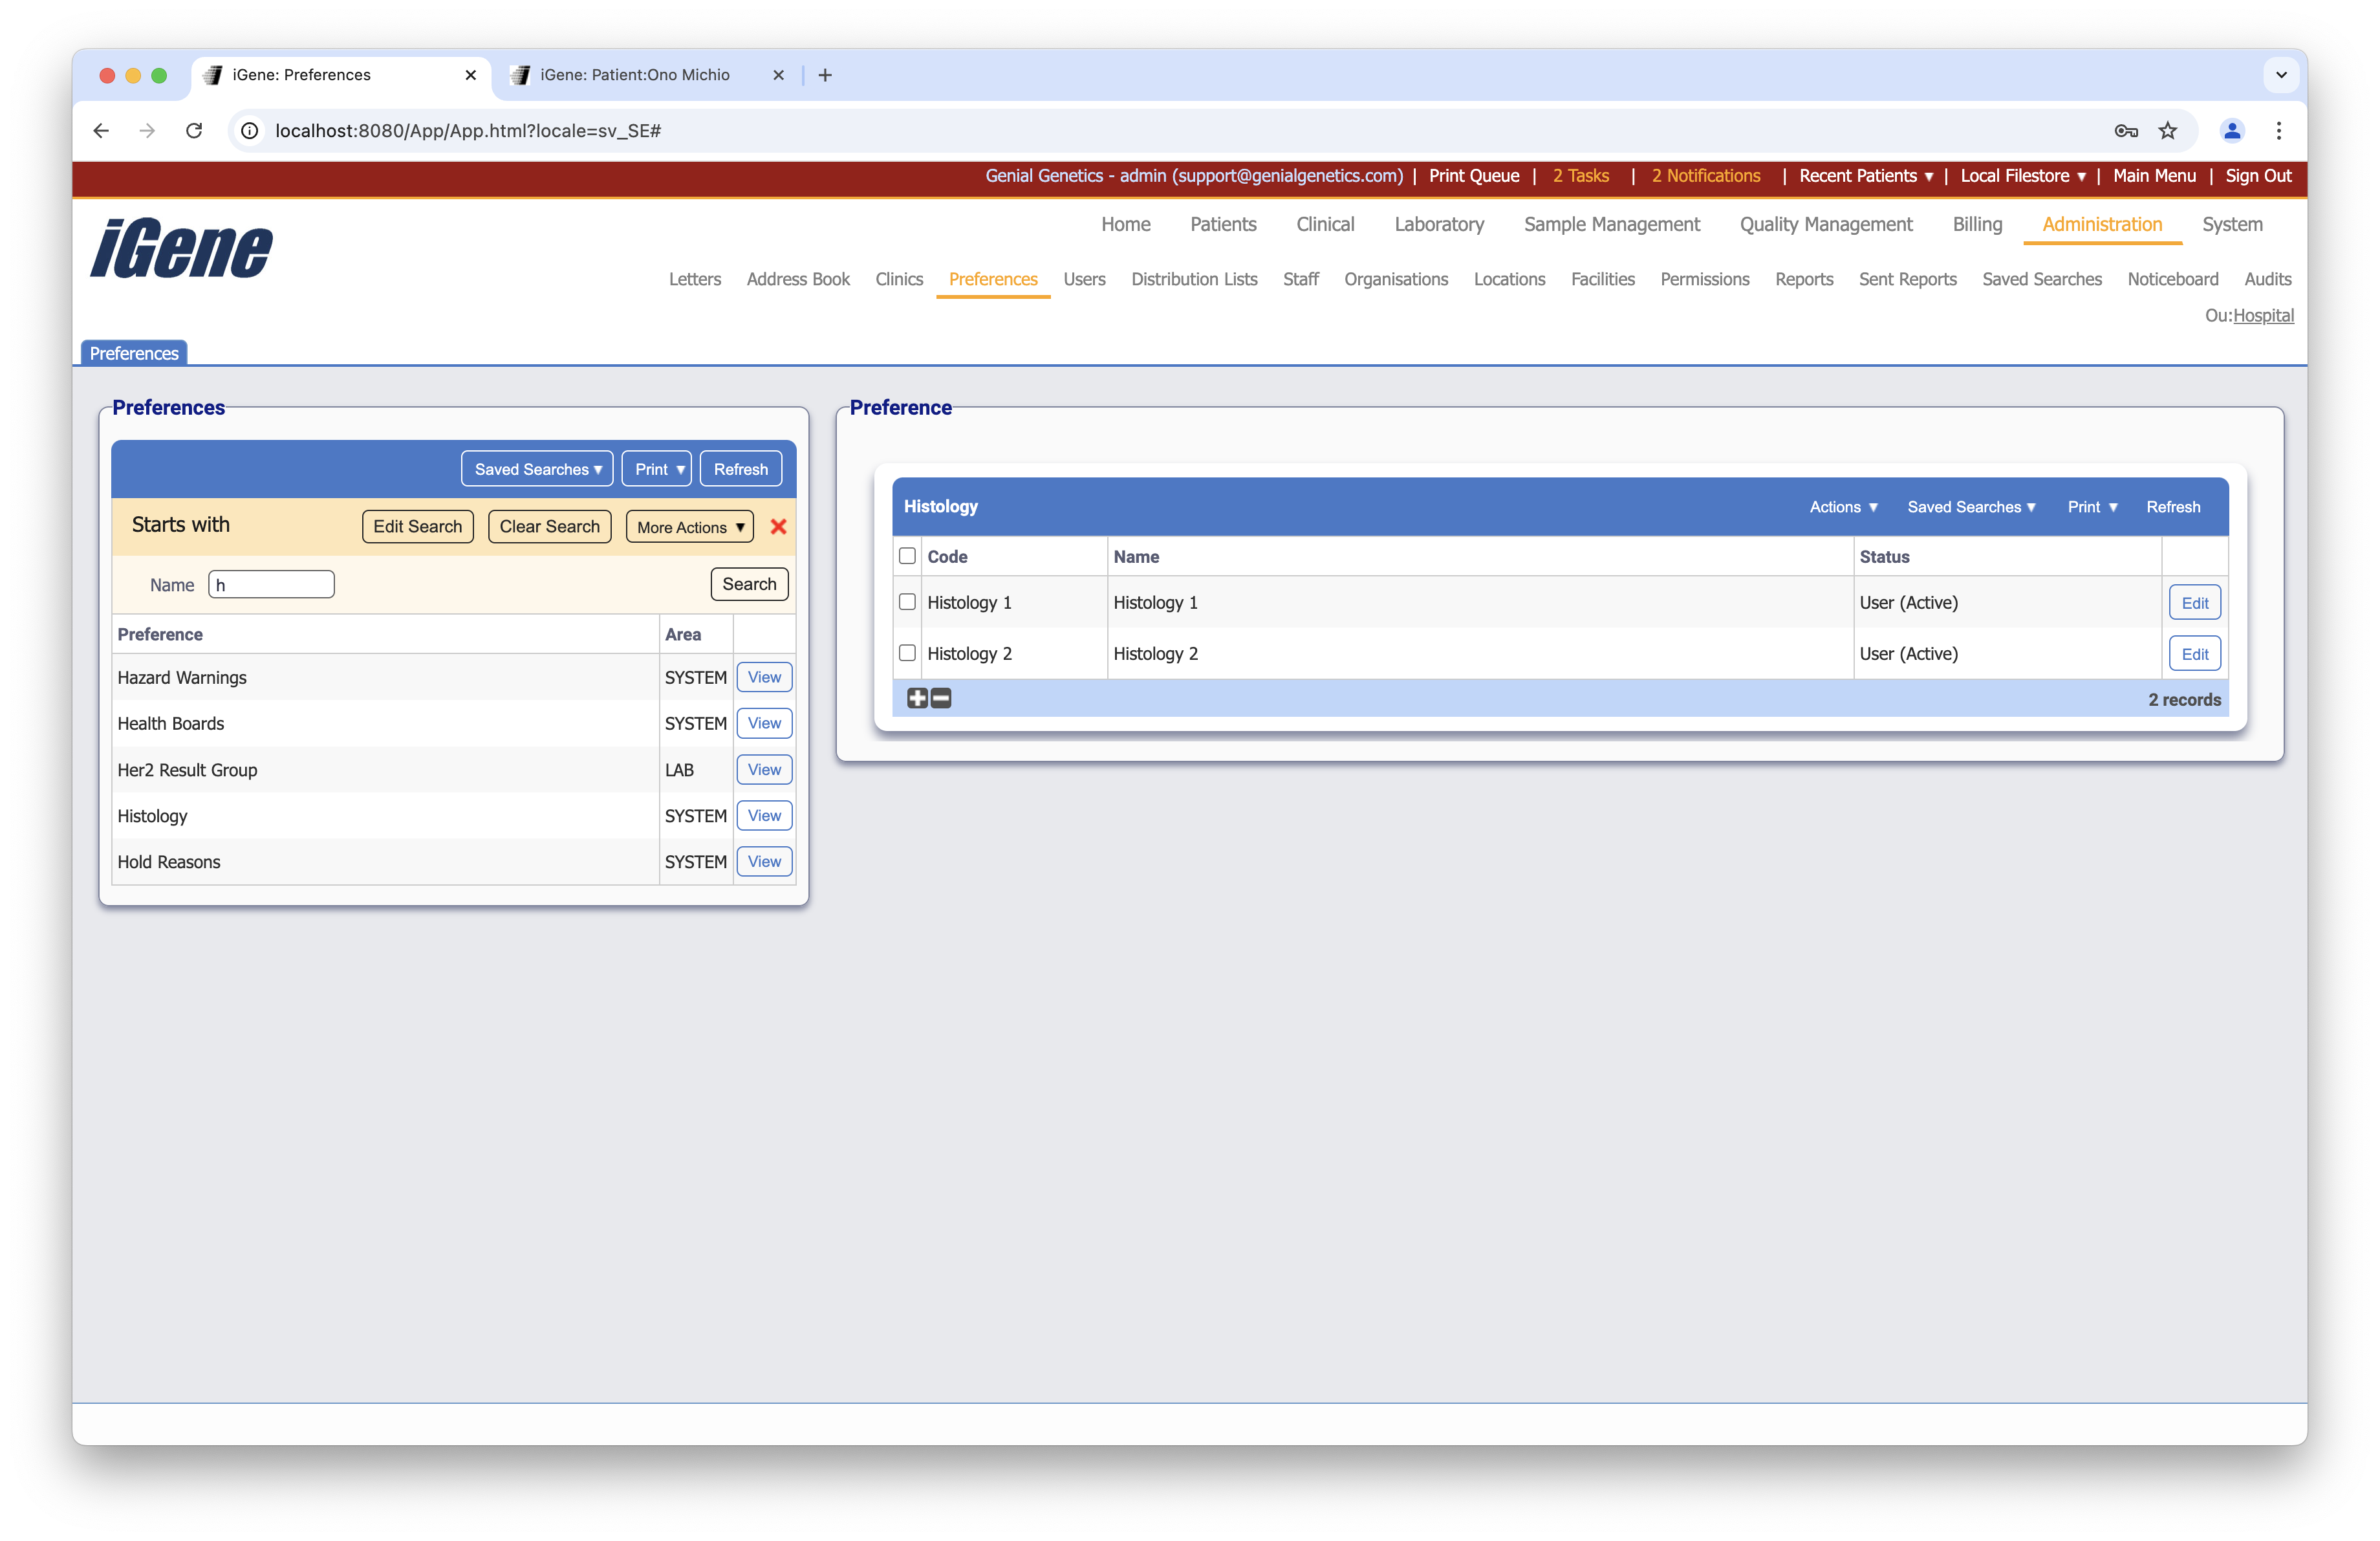This screenshot has height=1541, width=2380.
Task: Expand the More Actions dropdown
Action: click(690, 527)
